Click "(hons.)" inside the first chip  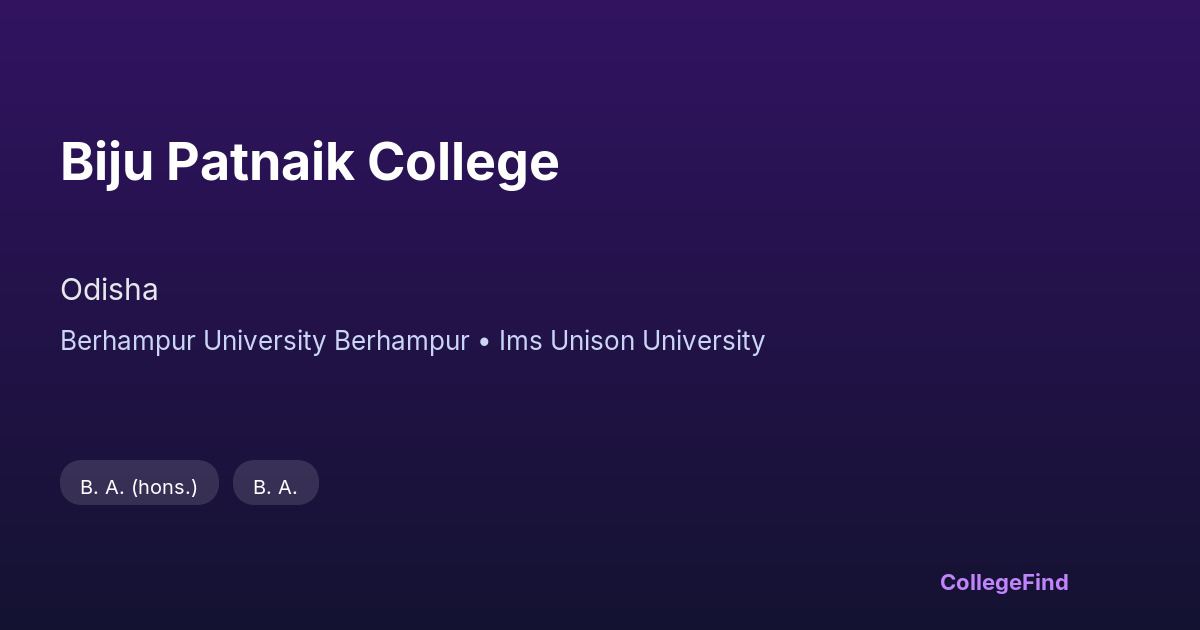164,487
